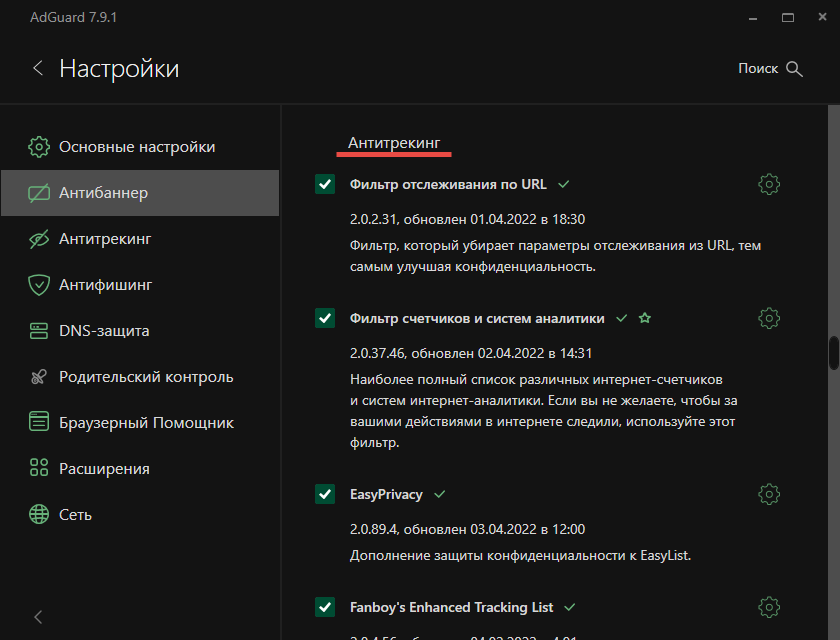Click the Настройки page heading
The width and height of the screenshot is (840, 640).
coord(119,69)
